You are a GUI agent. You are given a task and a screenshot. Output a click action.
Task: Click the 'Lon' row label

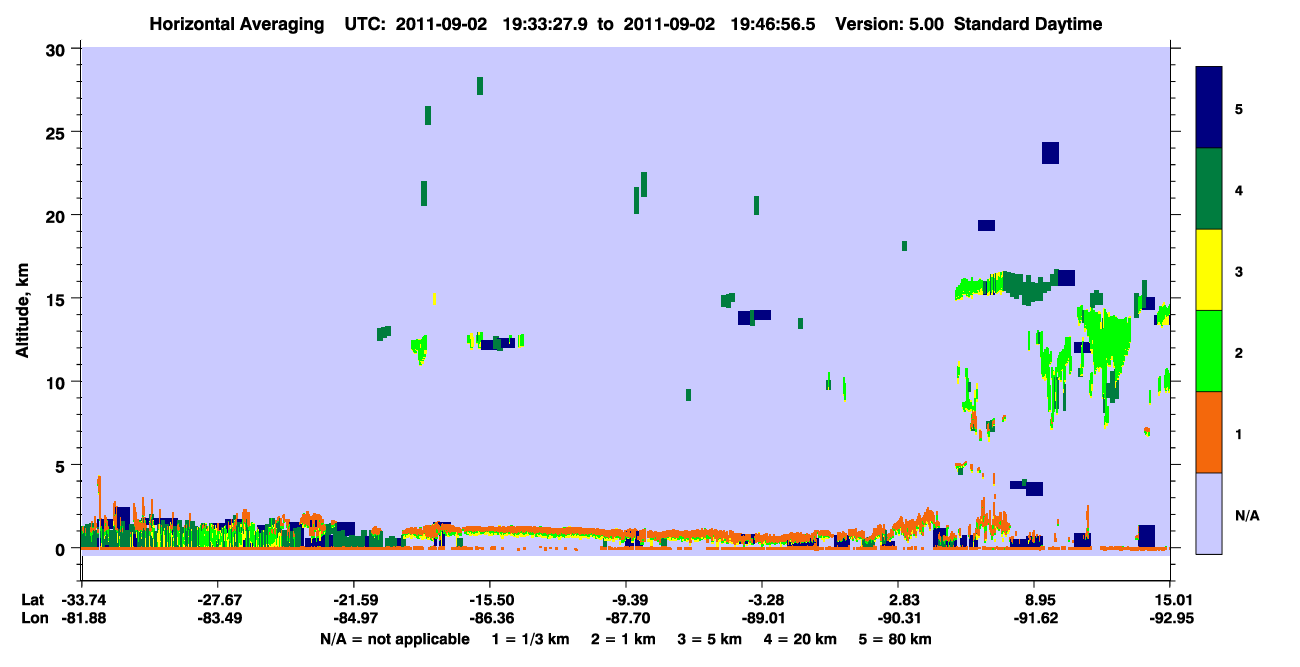(34, 619)
